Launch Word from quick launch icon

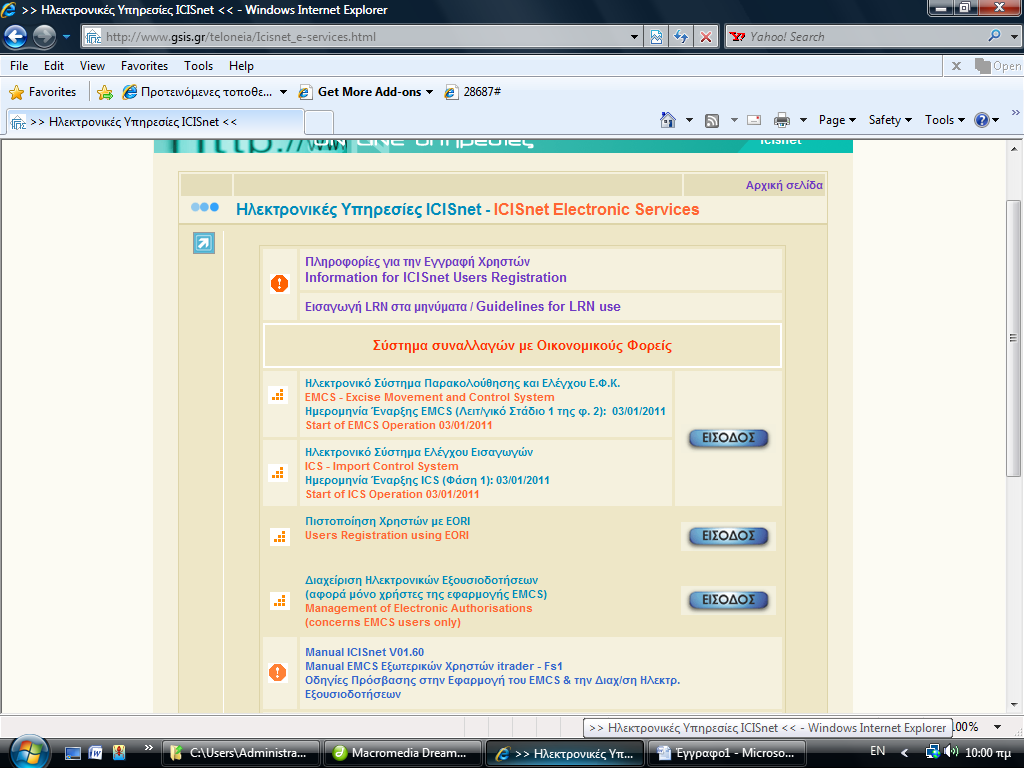tap(95, 753)
